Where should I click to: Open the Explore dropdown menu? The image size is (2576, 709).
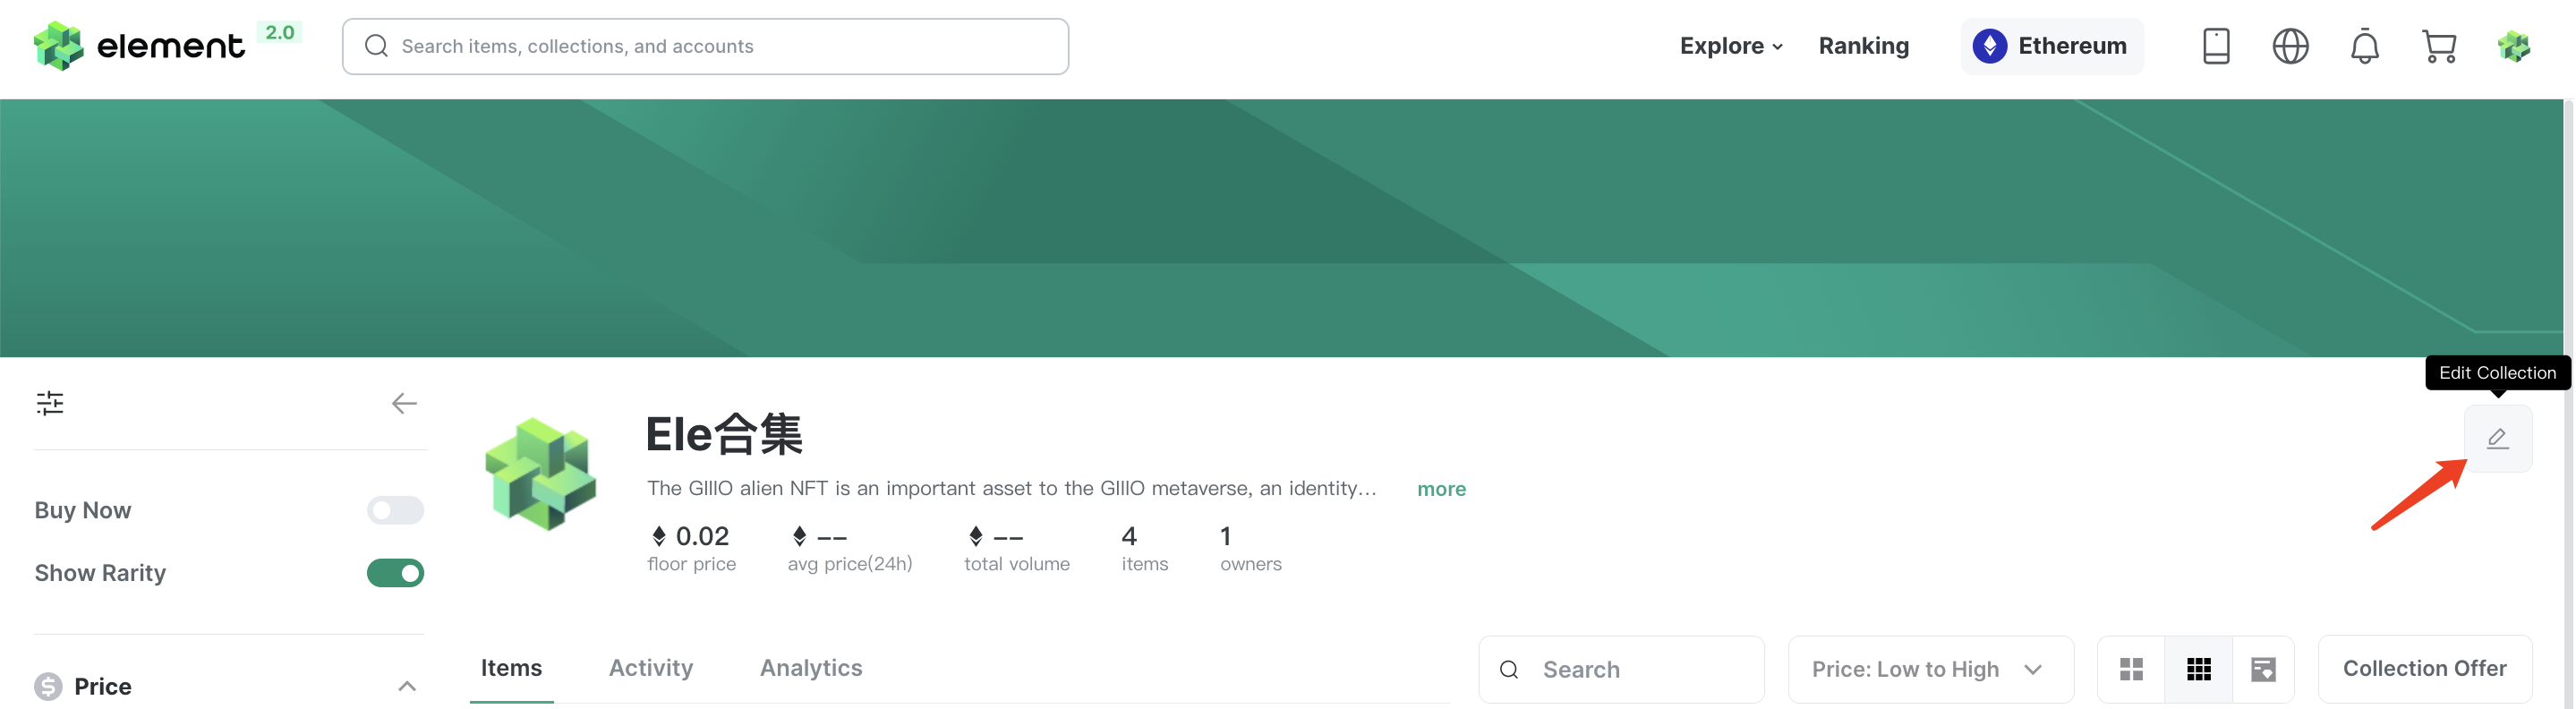point(1731,46)
